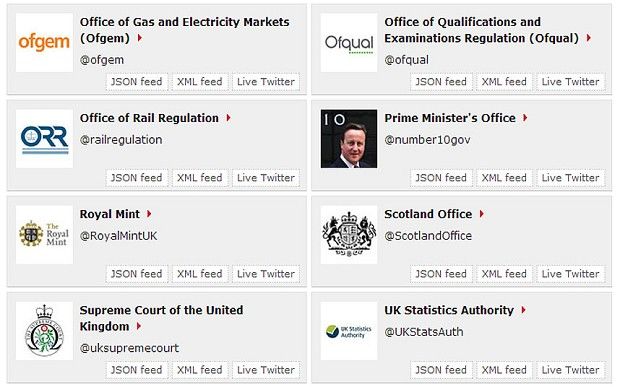Open Live Twitter for Royal Mint

click(266, 274)
